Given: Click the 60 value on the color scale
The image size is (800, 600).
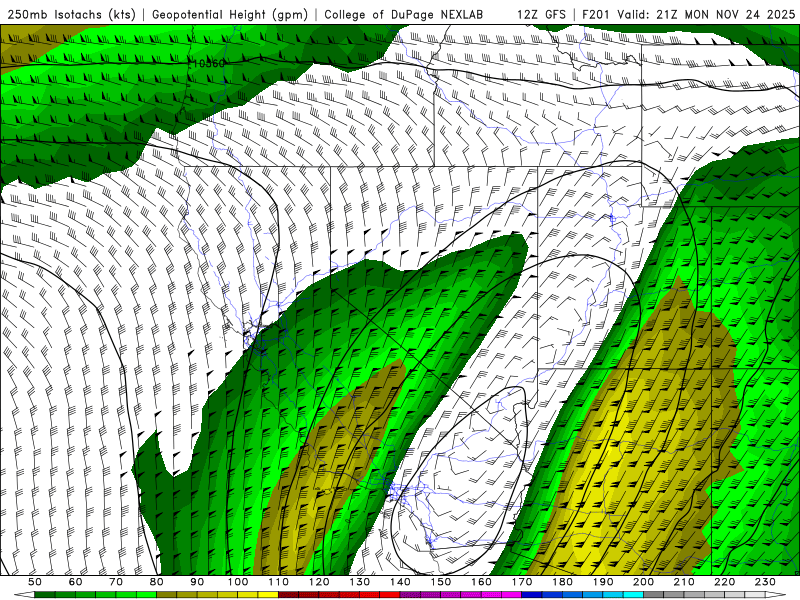Looking at the screenshot, I should coord(76,582).
